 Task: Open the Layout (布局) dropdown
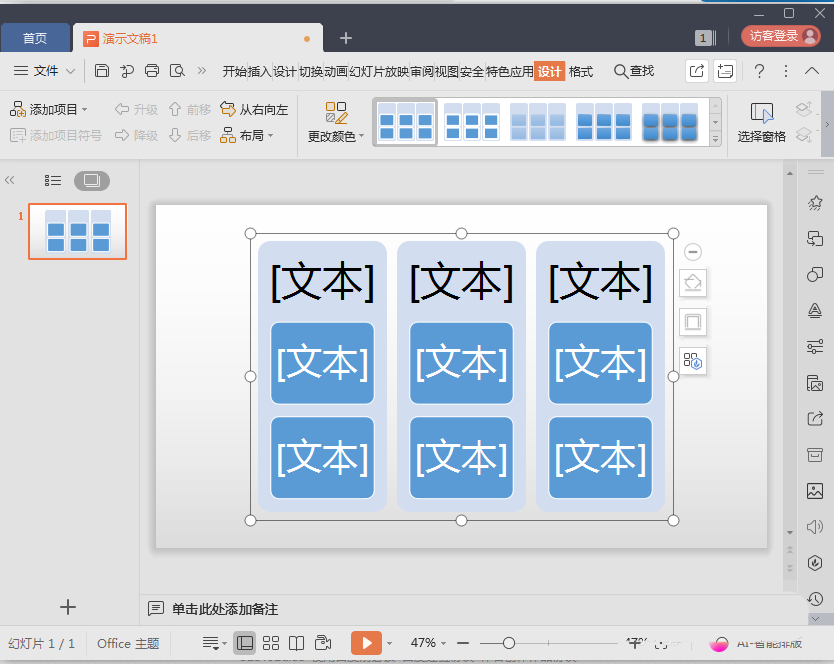247,135
